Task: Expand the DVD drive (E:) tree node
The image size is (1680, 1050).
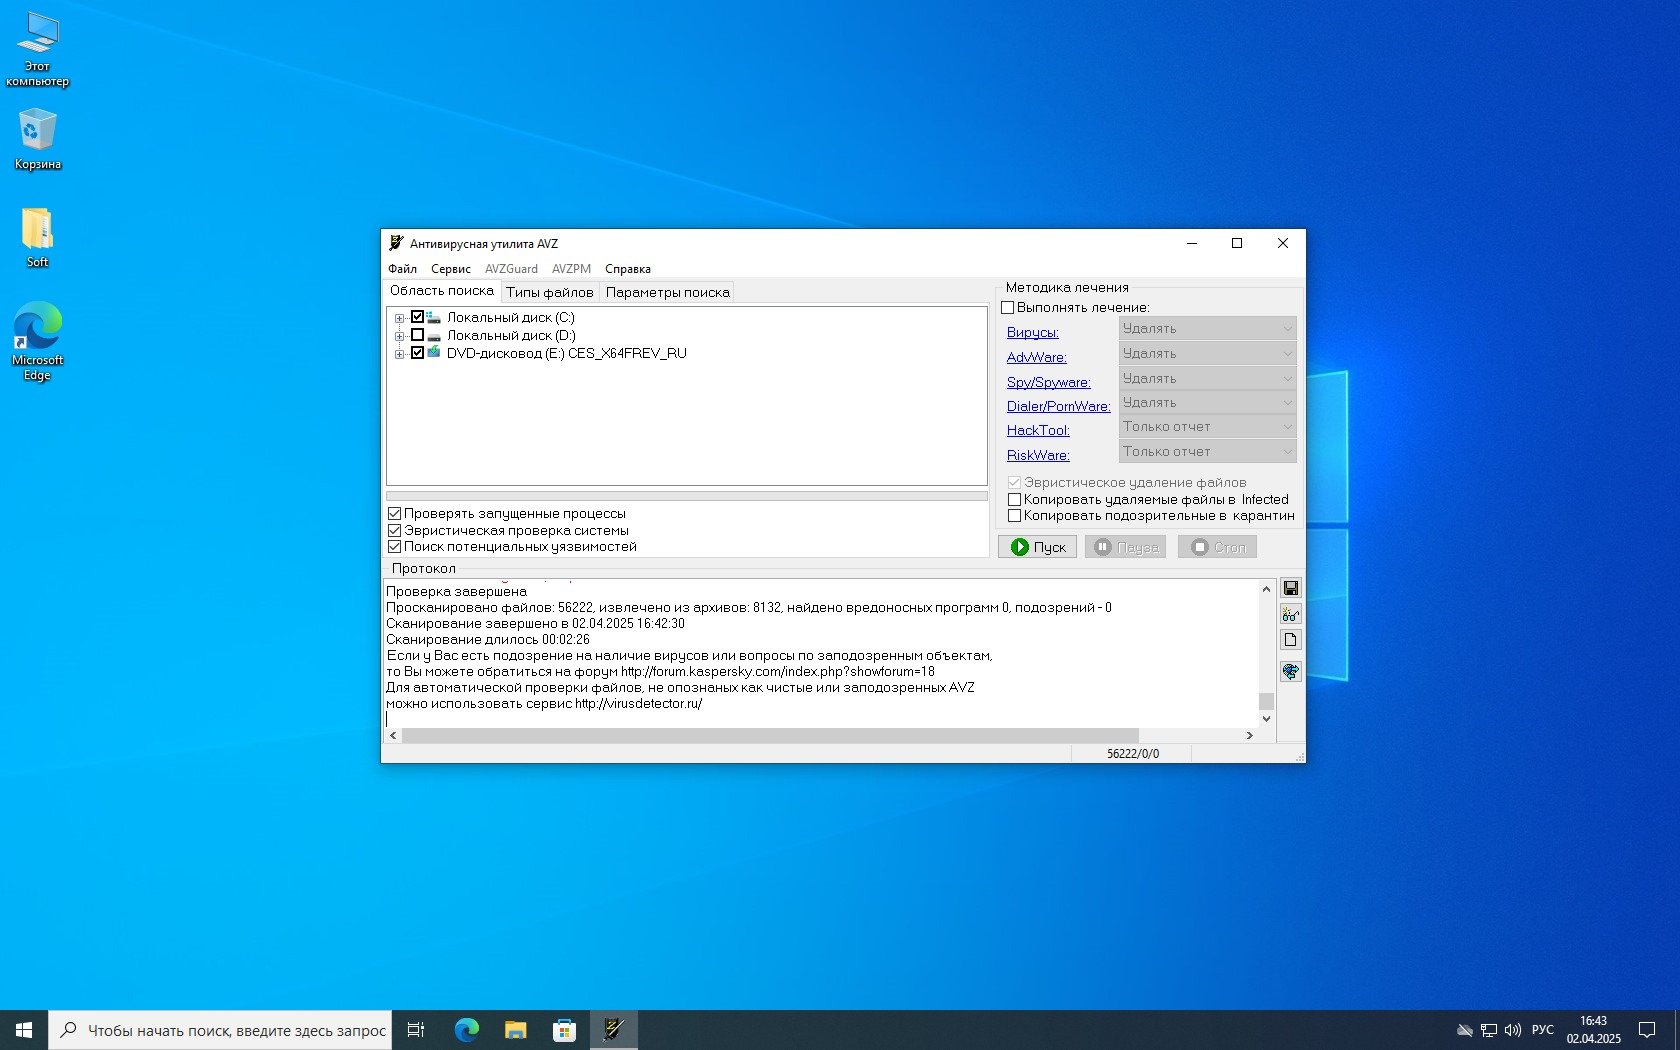Action: tap(399, 354)
